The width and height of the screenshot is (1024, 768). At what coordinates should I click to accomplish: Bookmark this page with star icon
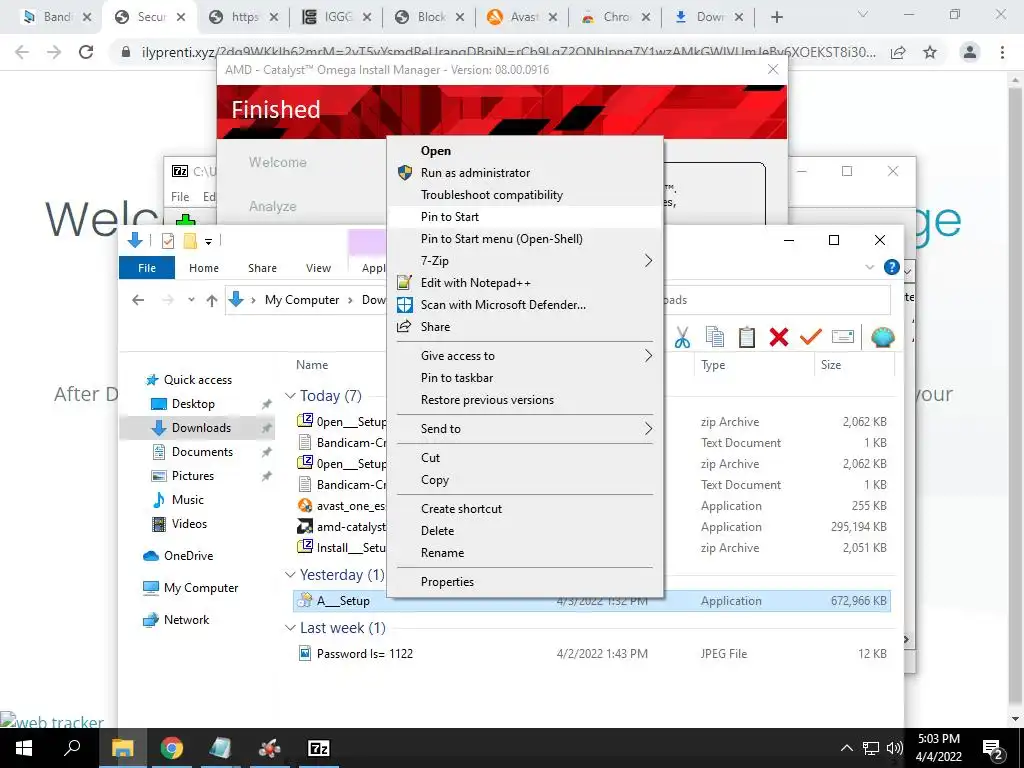930,52
